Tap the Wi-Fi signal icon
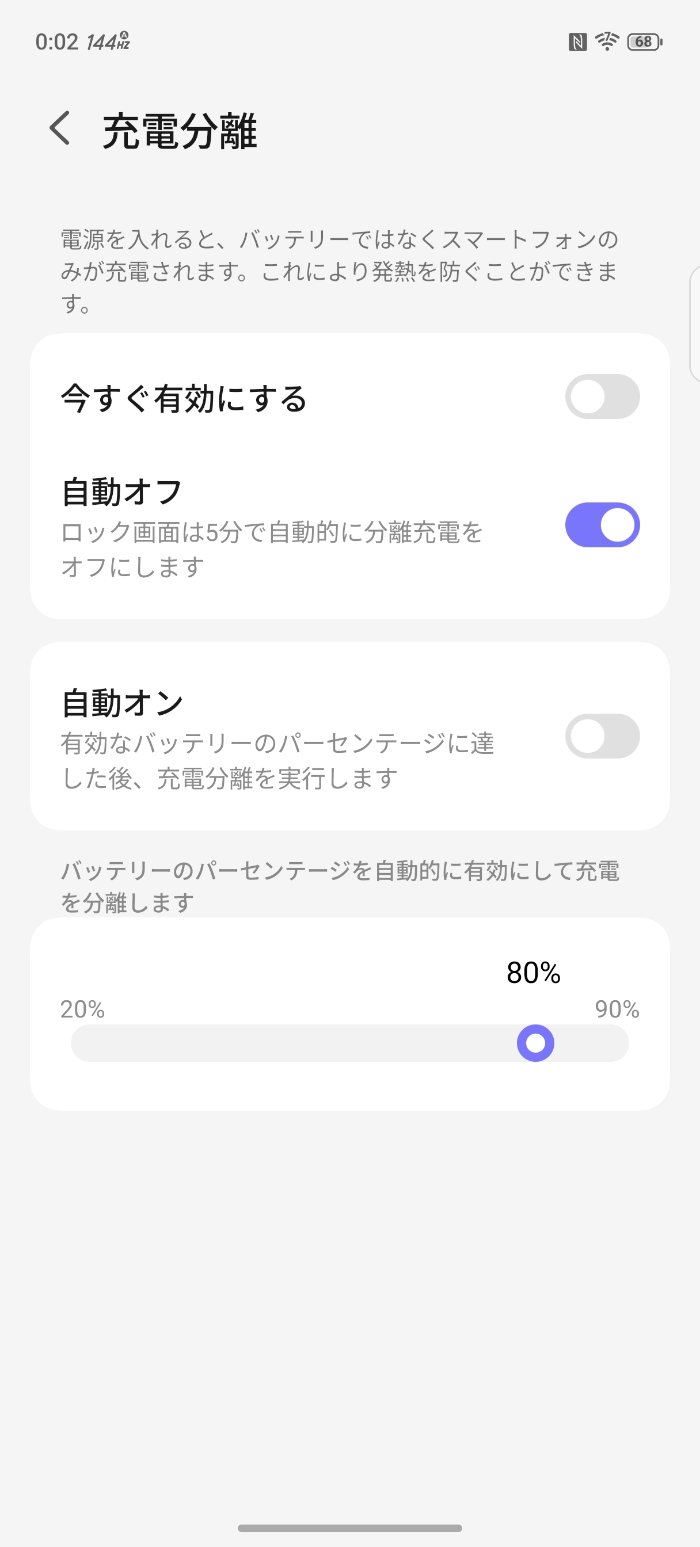This screenshot has width=700, height=1547. [606, 41]
